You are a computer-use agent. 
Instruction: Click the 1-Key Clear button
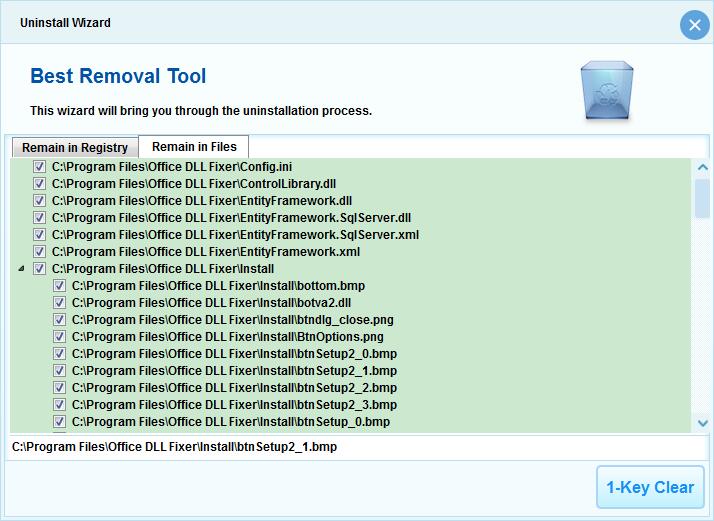click(650, 487)
